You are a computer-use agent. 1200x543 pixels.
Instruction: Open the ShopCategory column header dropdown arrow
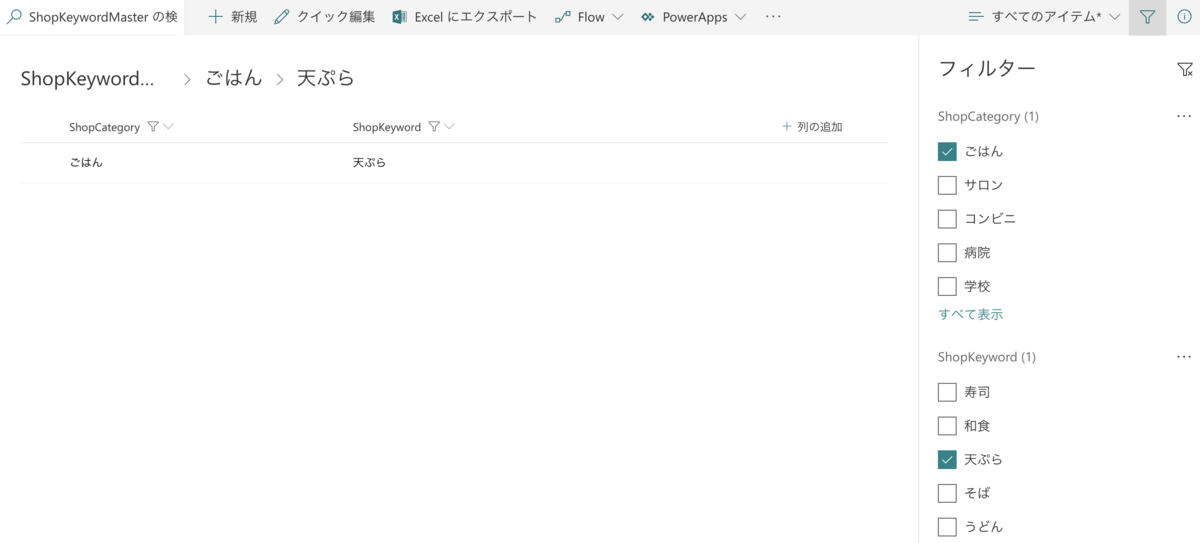click(168, 127)
